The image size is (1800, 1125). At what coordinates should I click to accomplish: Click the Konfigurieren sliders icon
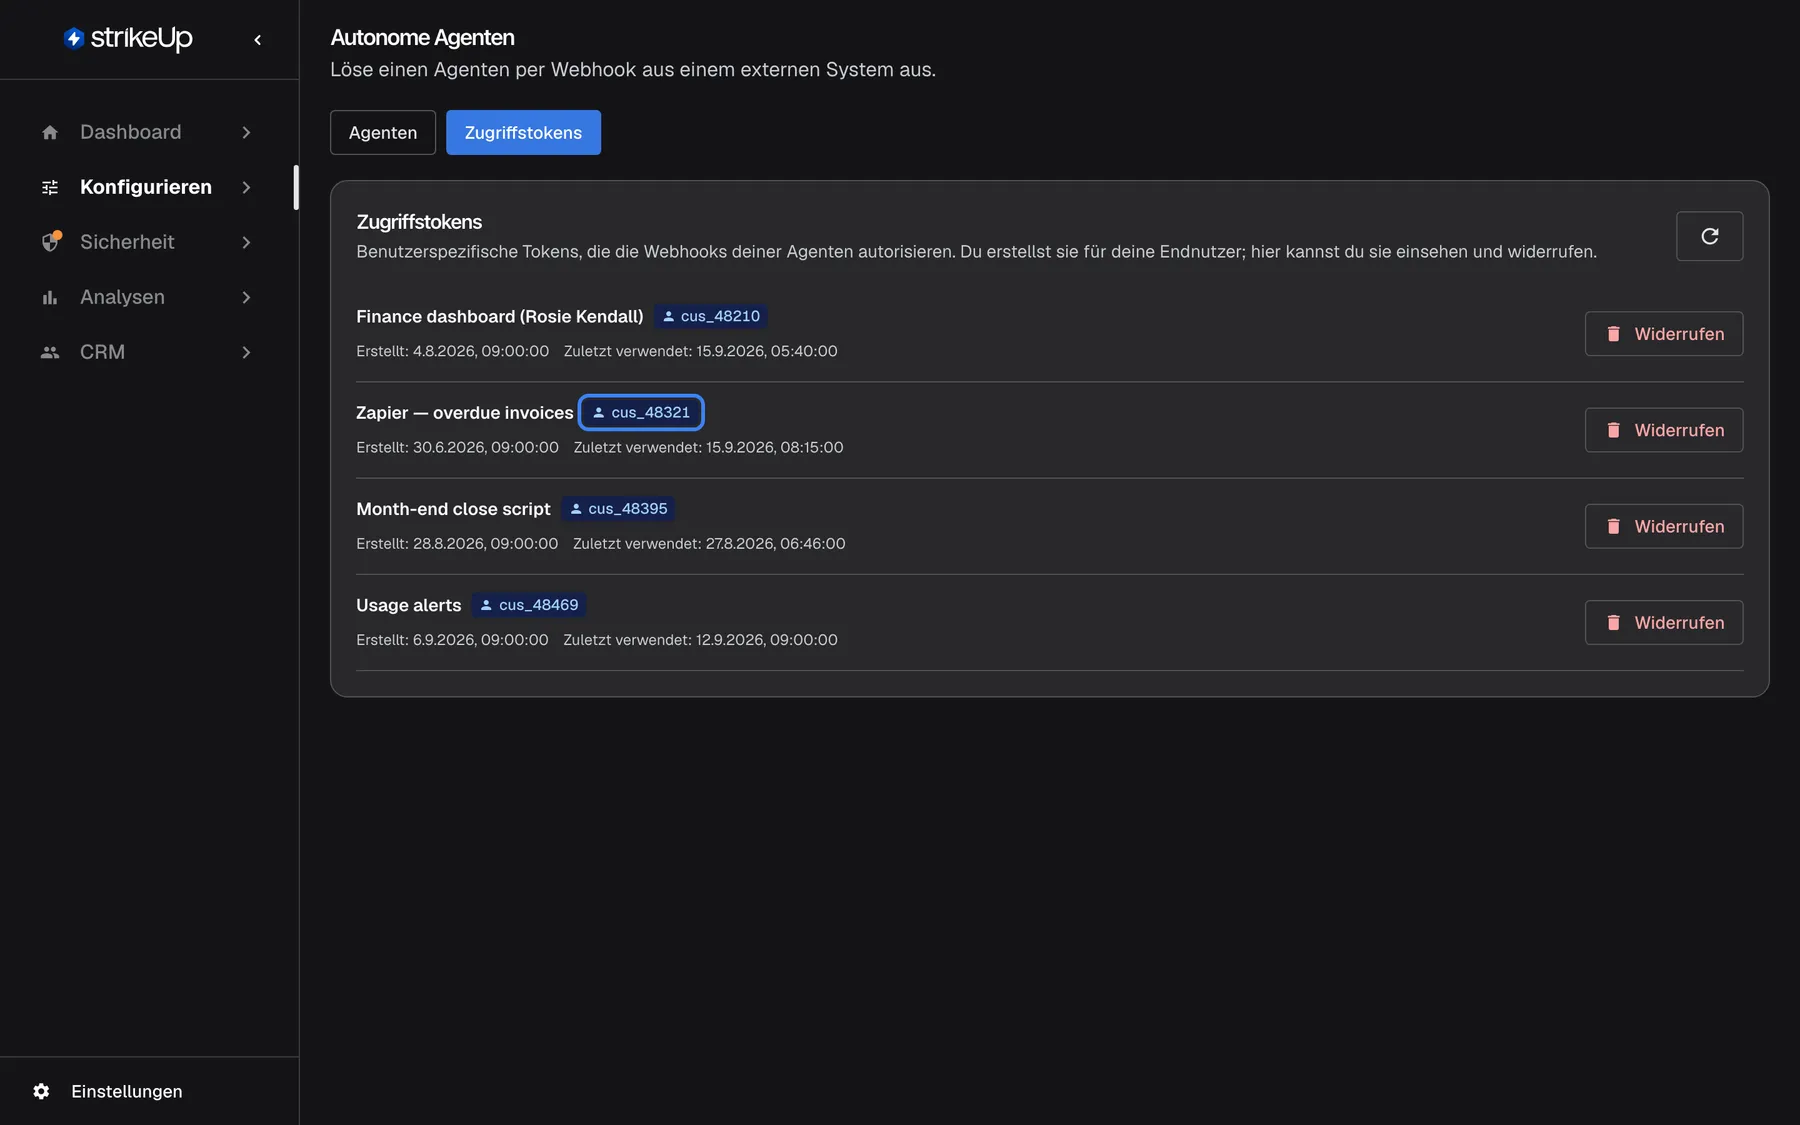coord(50,187)
